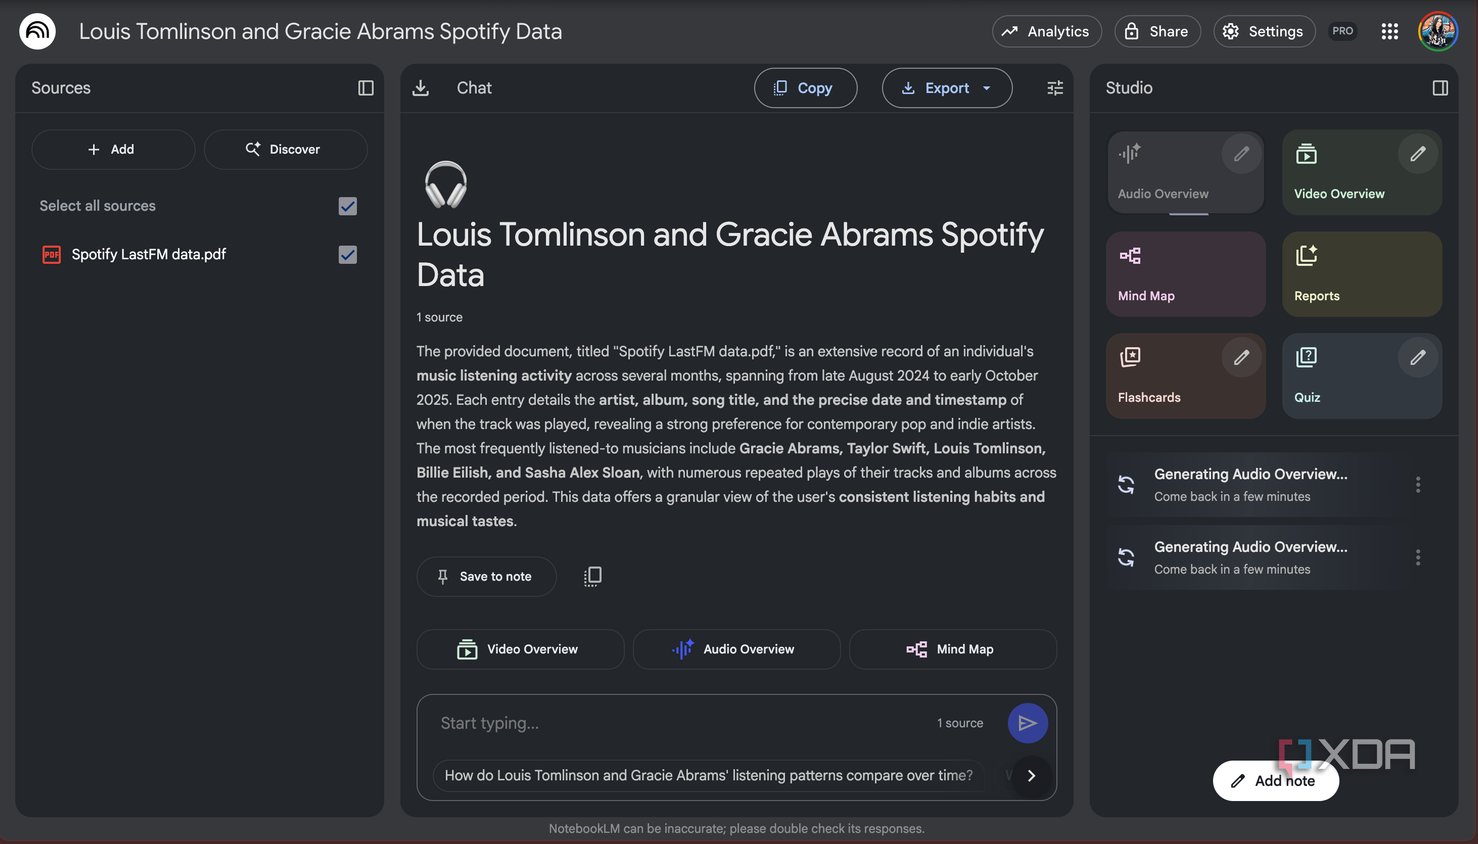
Task: Collapse the Sources panel
Action: click(366, 88)
